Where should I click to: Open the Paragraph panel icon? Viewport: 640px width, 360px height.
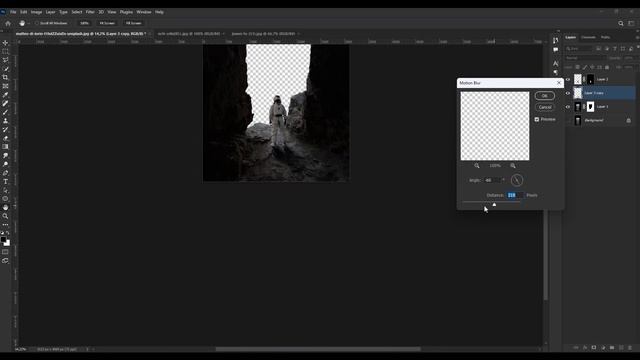(x=556, y=72)
